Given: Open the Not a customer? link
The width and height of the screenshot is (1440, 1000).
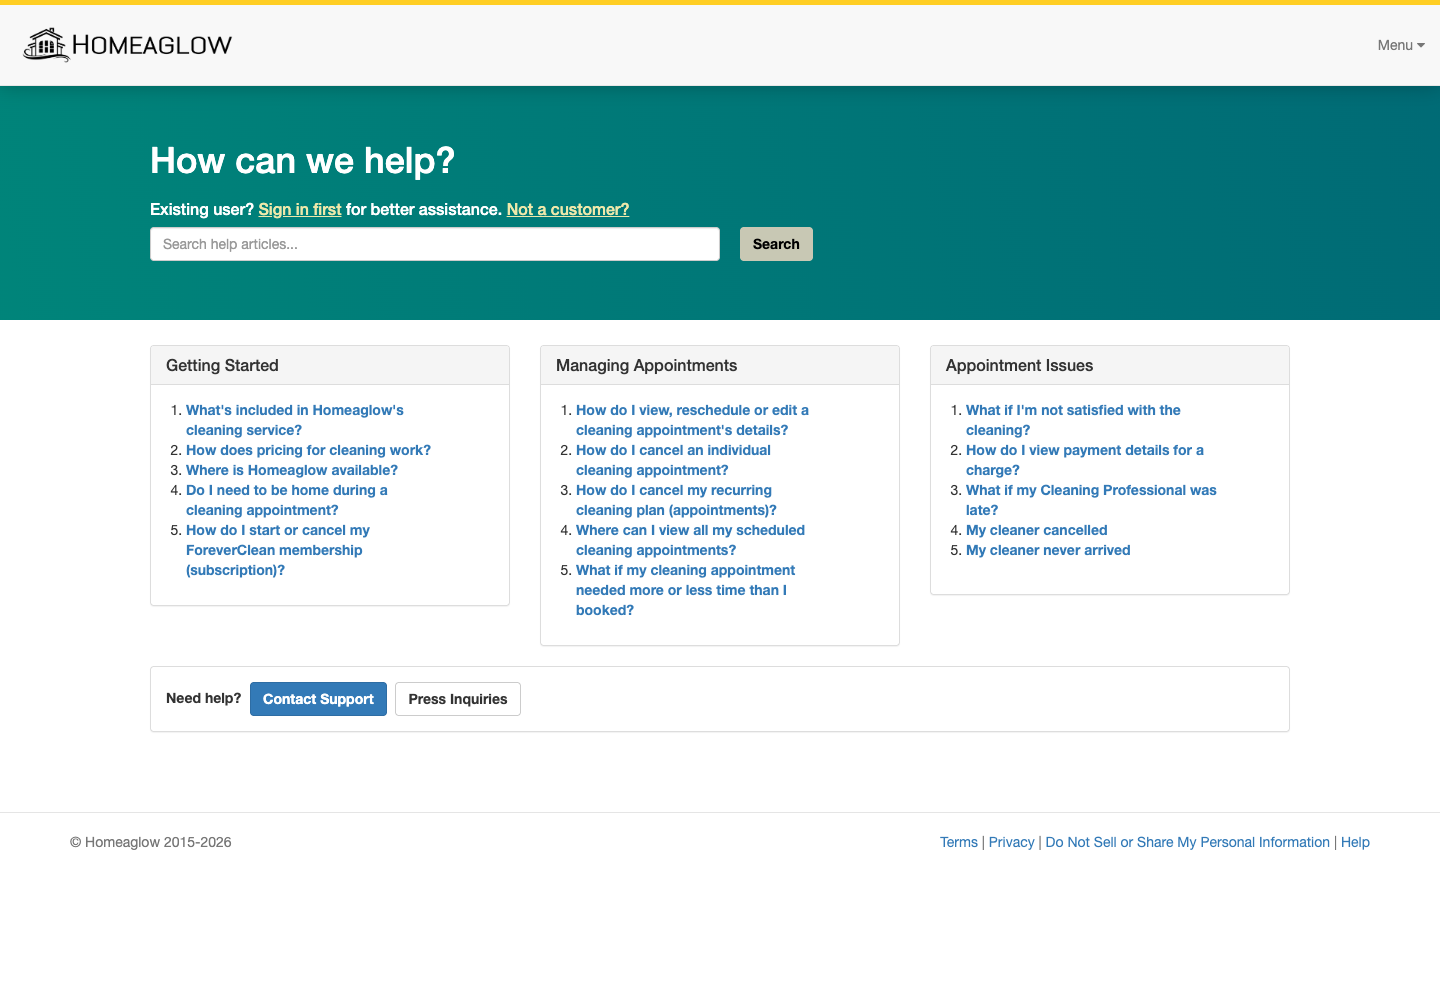Looking at the screenshot, I should [568, 209].
